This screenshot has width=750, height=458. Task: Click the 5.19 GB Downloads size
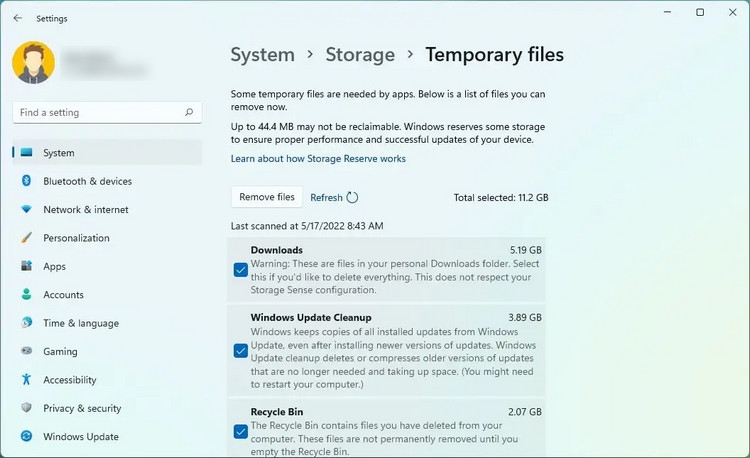click(x=526, y=250)
